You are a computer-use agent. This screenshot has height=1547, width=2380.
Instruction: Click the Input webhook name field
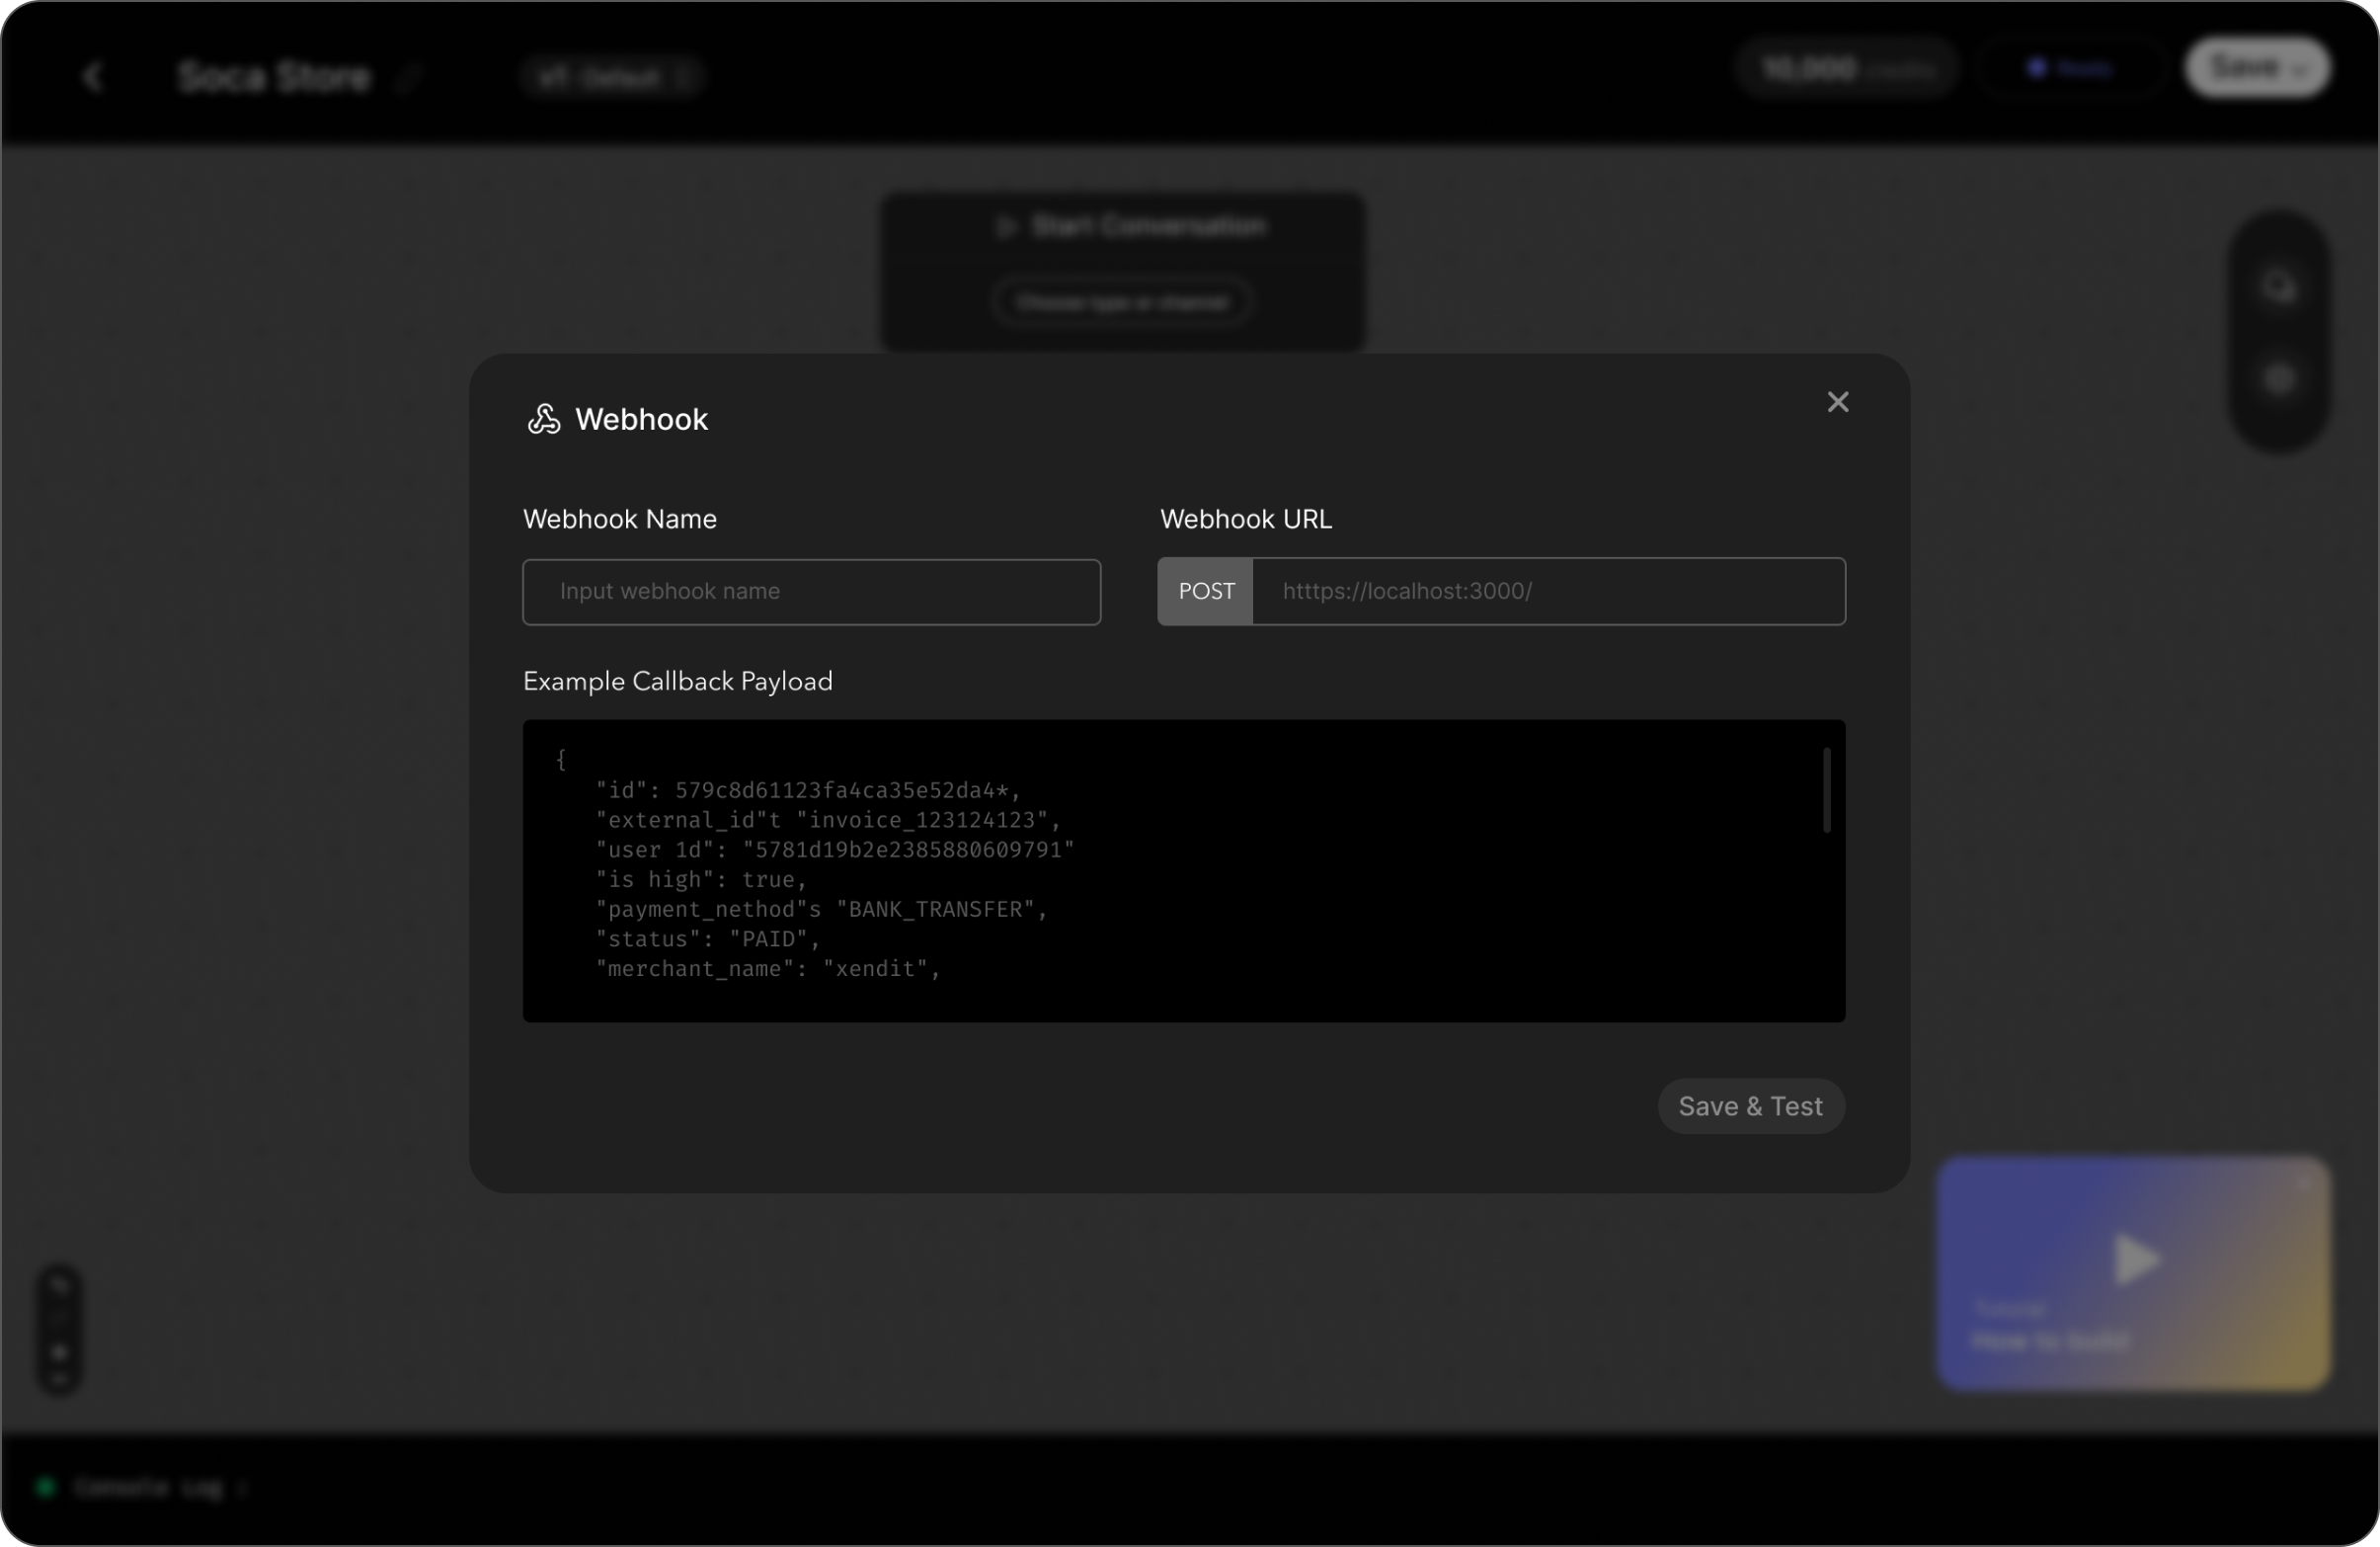coord(811,591)
